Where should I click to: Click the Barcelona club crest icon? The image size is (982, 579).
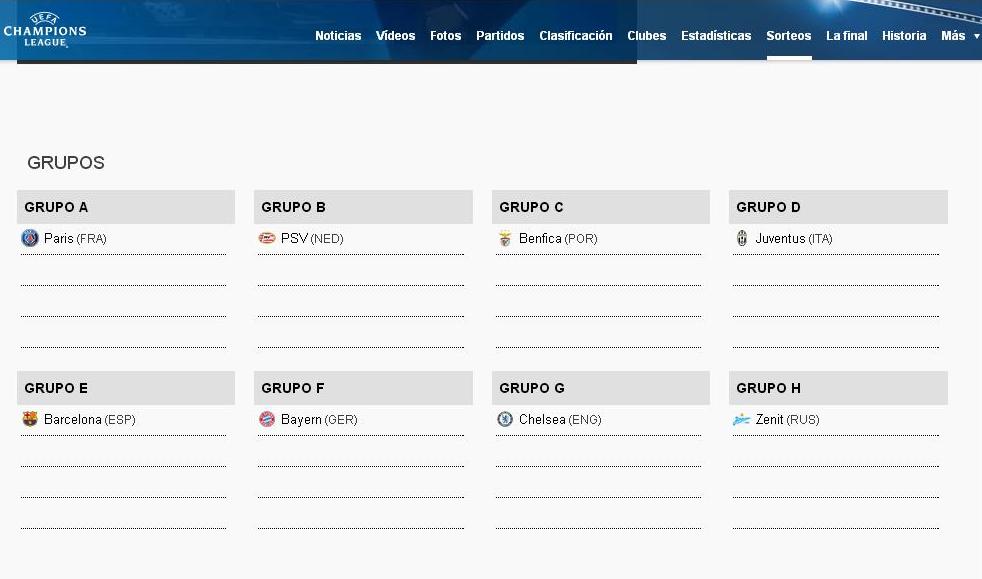click(30, 419)
